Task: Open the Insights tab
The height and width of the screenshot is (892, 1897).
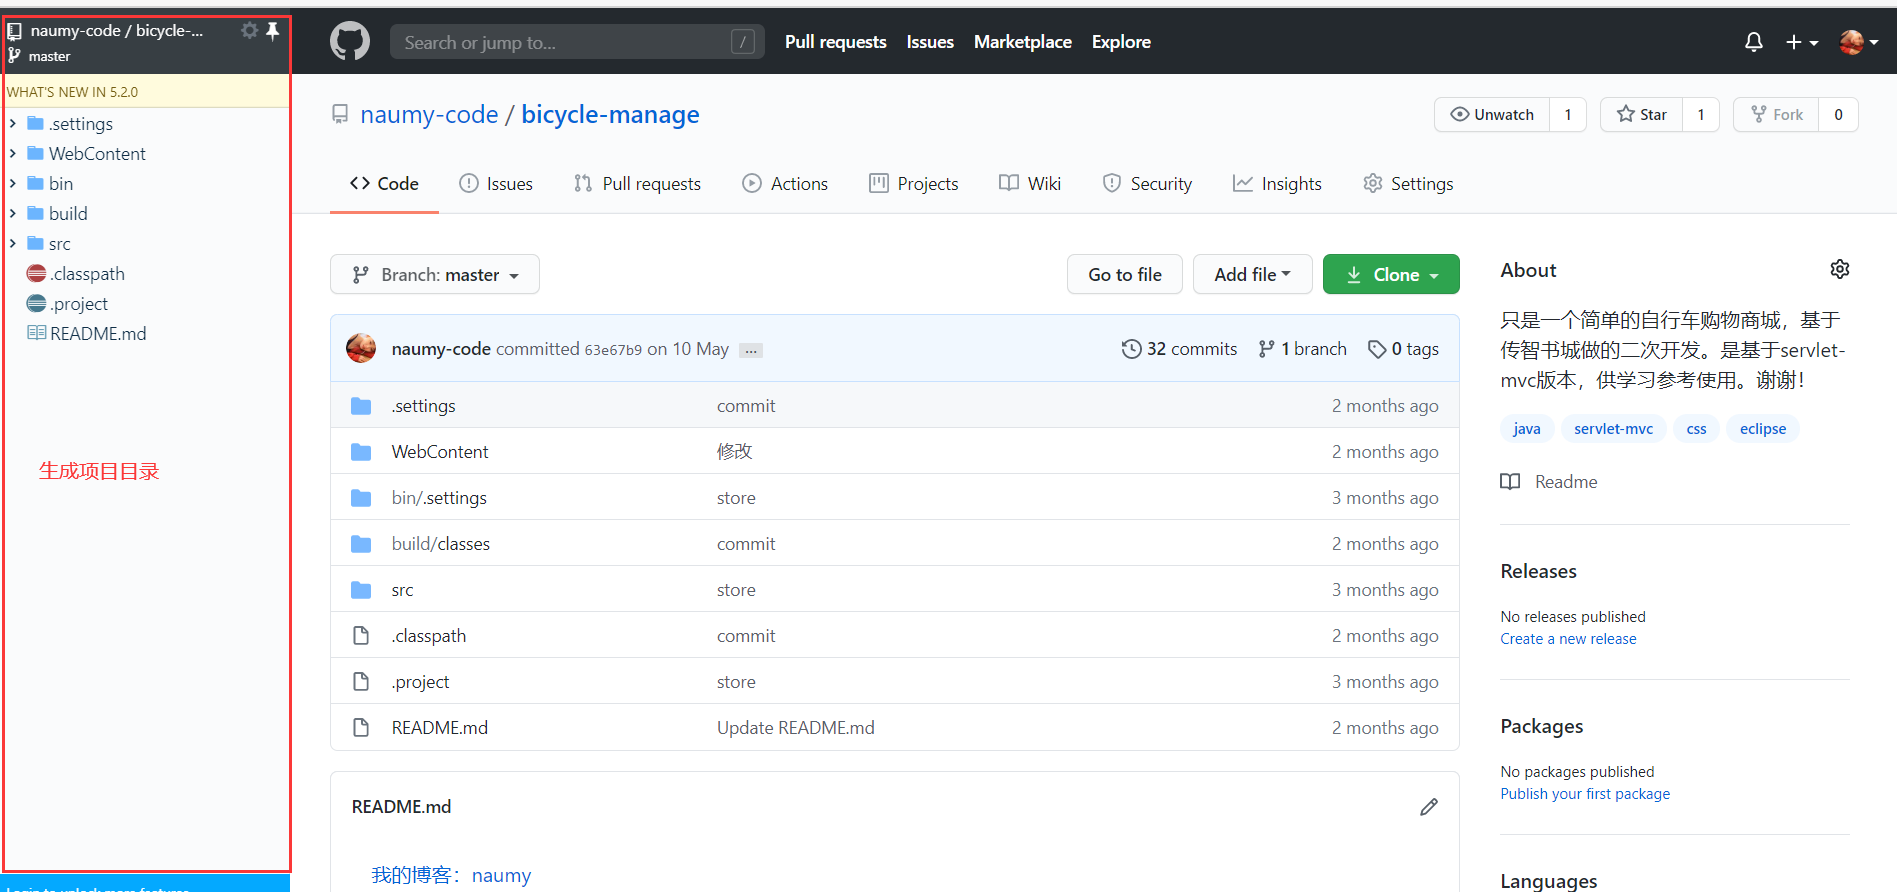Action: (x=1277, y=184)
